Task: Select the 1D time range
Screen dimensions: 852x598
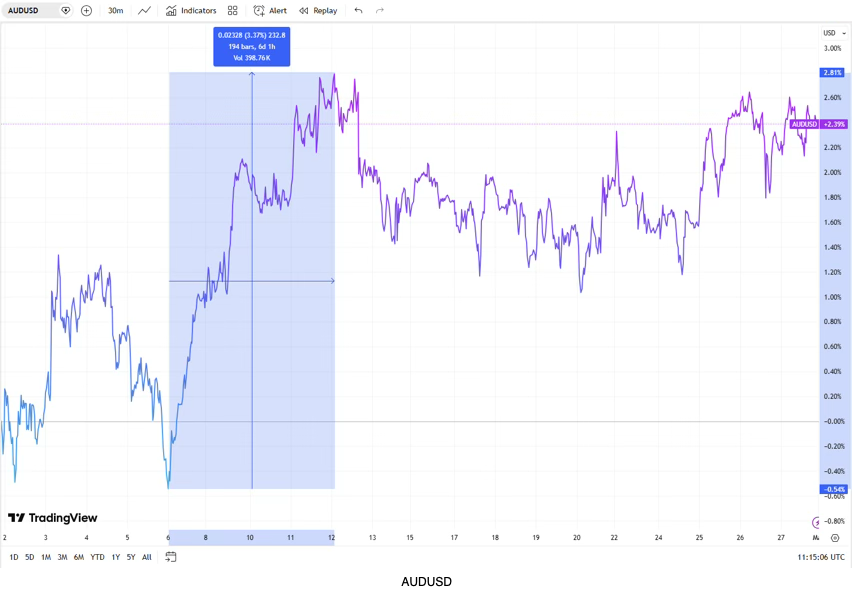Action: pyautogui.click(x=14, y=557)
